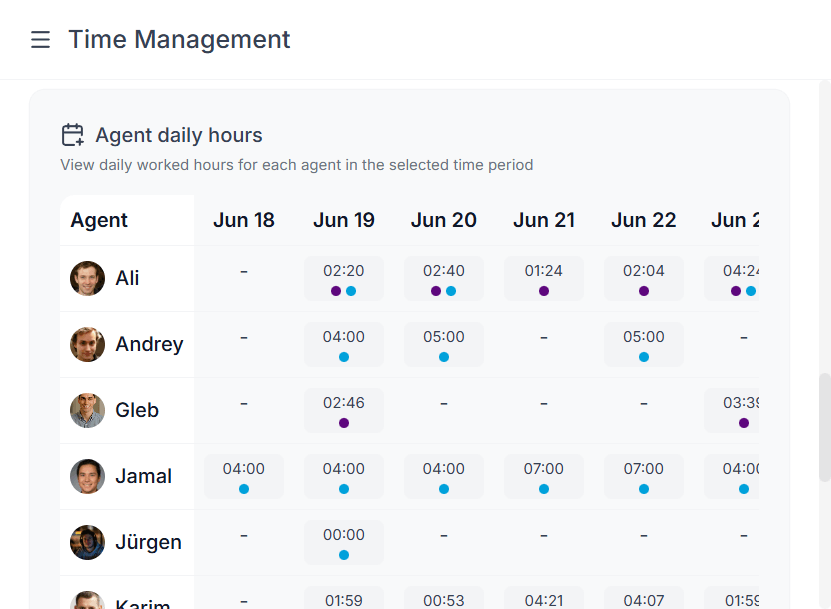The image size is (831, 609).
Task: Click Jamal's profile avatar
Action: (x=88, y=476)
